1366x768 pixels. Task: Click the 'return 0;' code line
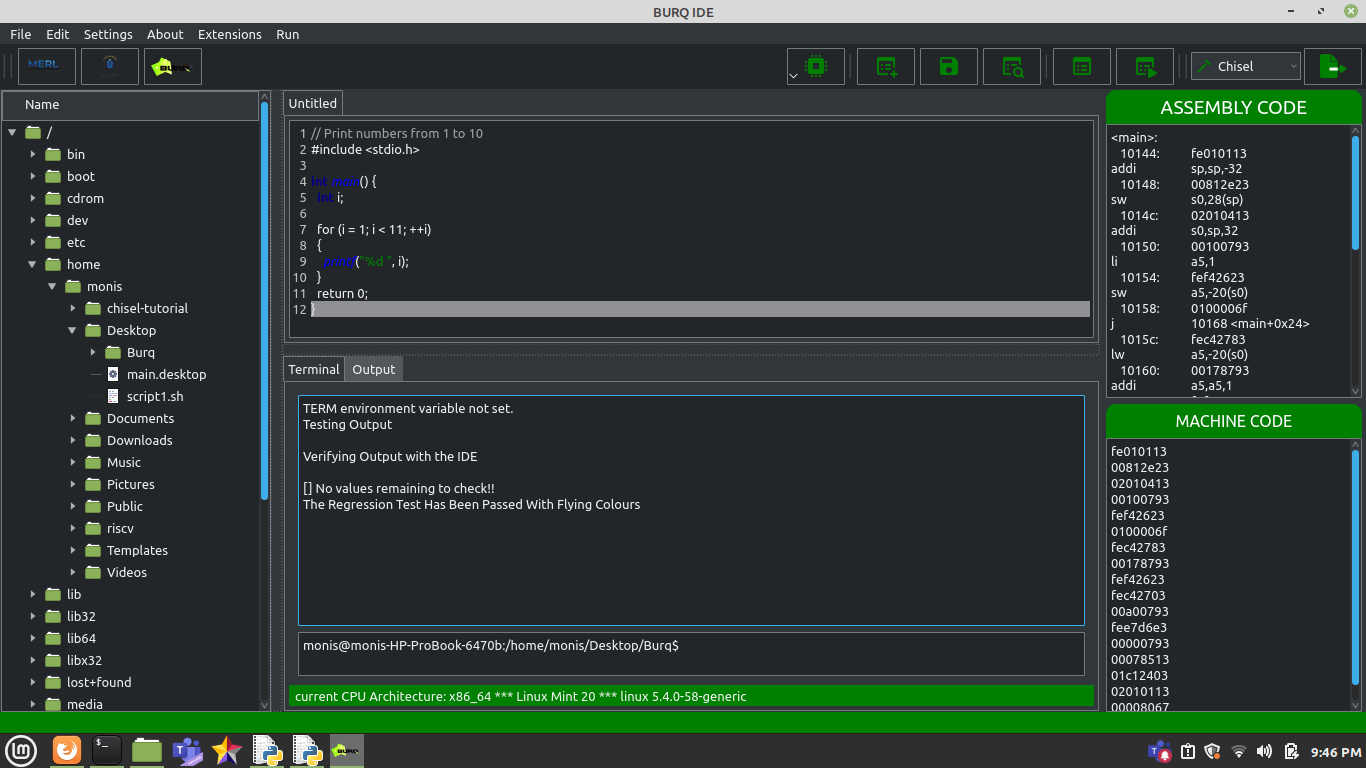tap(343, 293)
